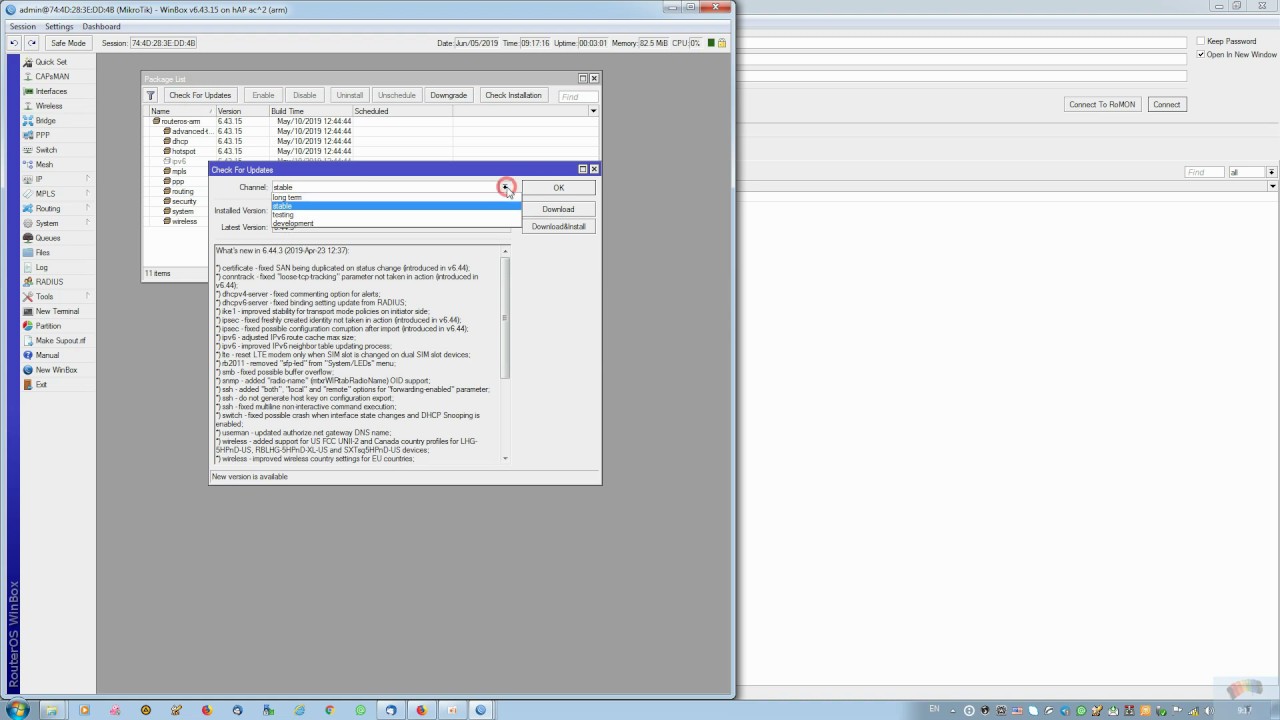Screen dimensions: 1280x720
Task: Choose 'stable' channel option in the list
Action: (x=396, y=206)
